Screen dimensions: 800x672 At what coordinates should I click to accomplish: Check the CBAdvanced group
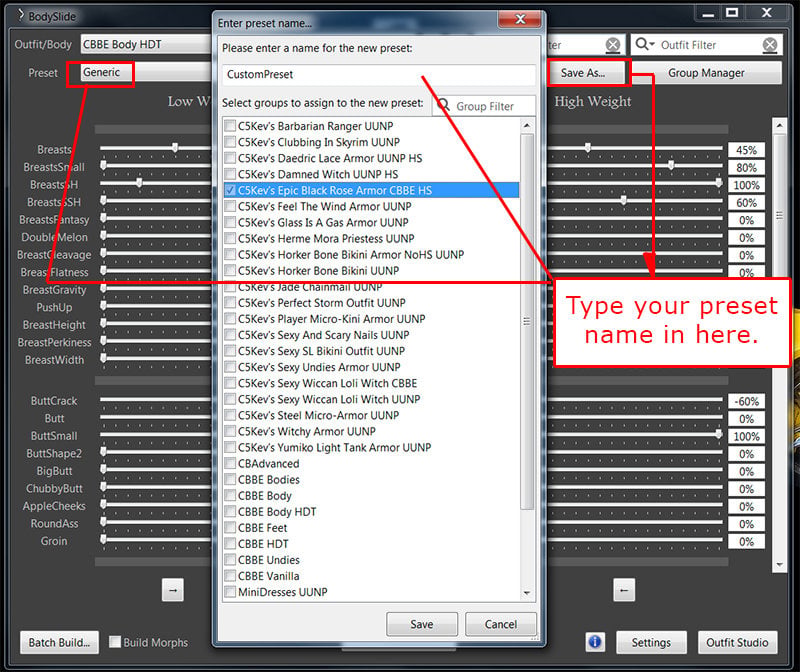click(230, 463)
